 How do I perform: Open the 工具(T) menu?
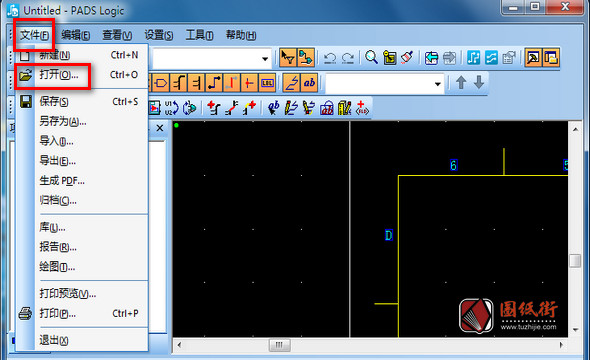[x=199, y=35]
